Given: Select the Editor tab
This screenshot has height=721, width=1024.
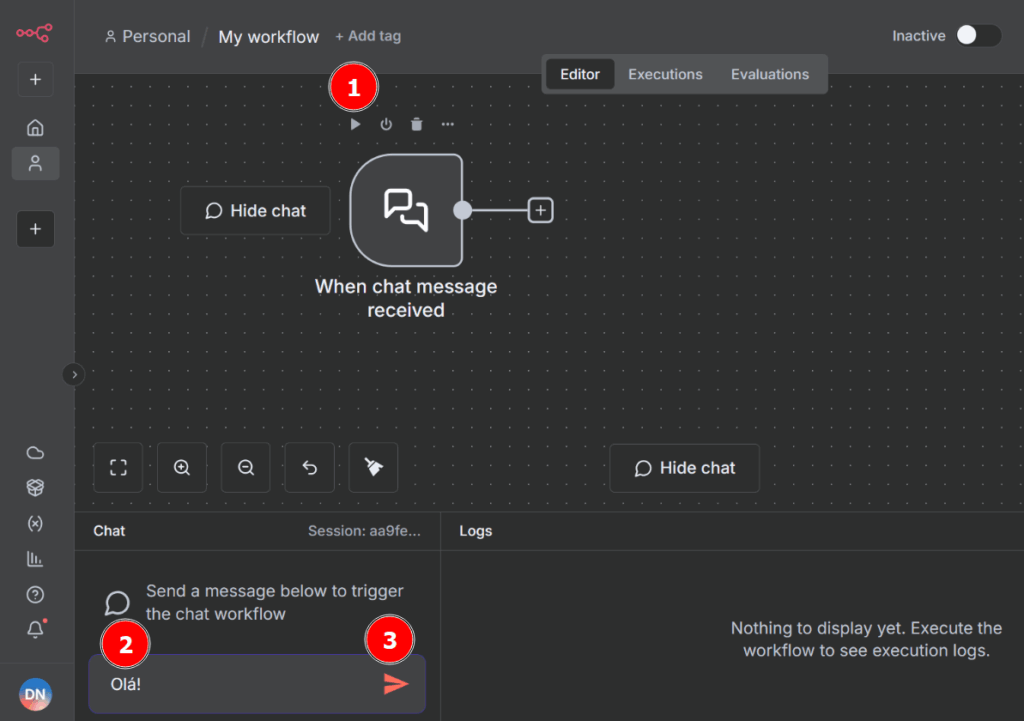Looking at the screenshot, I should 580,74.
